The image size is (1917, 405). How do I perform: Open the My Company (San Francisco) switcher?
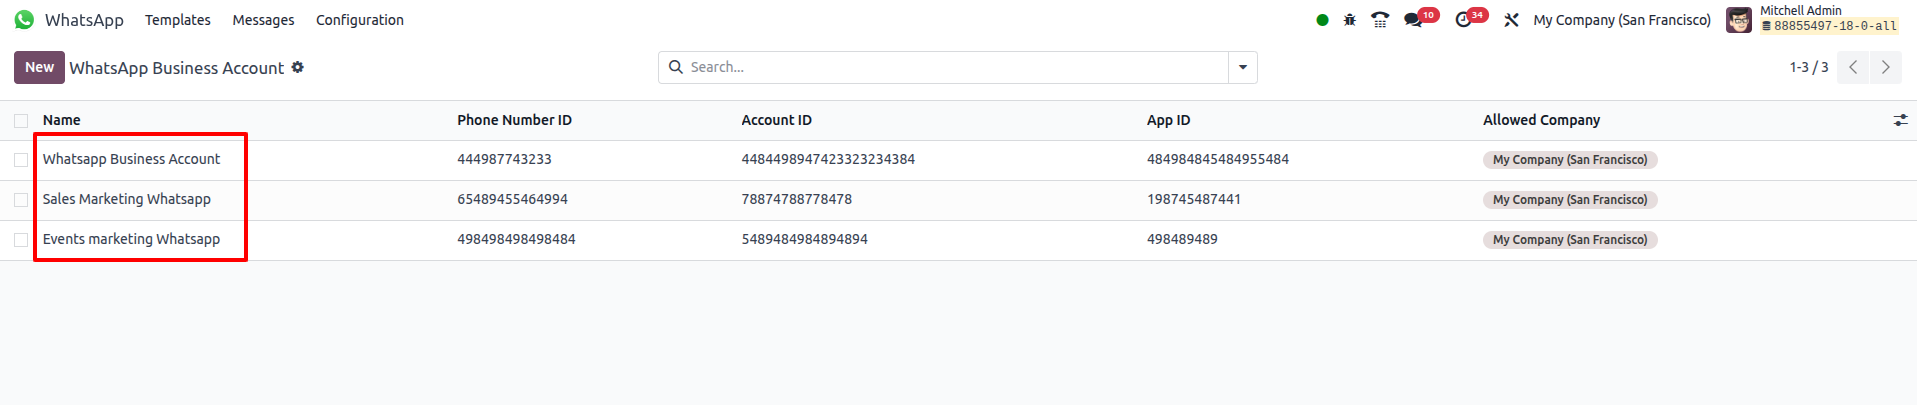[x=1621, y=20]
